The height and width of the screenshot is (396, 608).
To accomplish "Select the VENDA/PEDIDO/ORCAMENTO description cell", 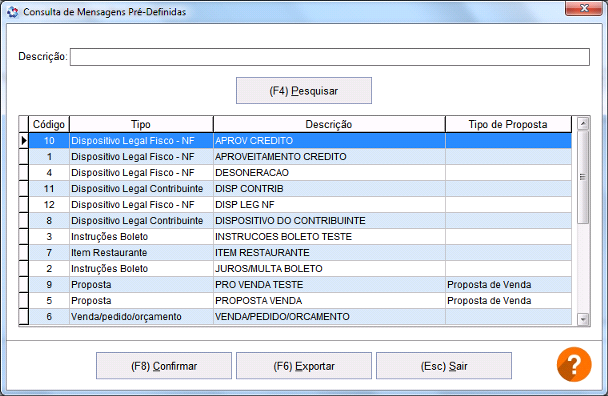I will (329, 316).
